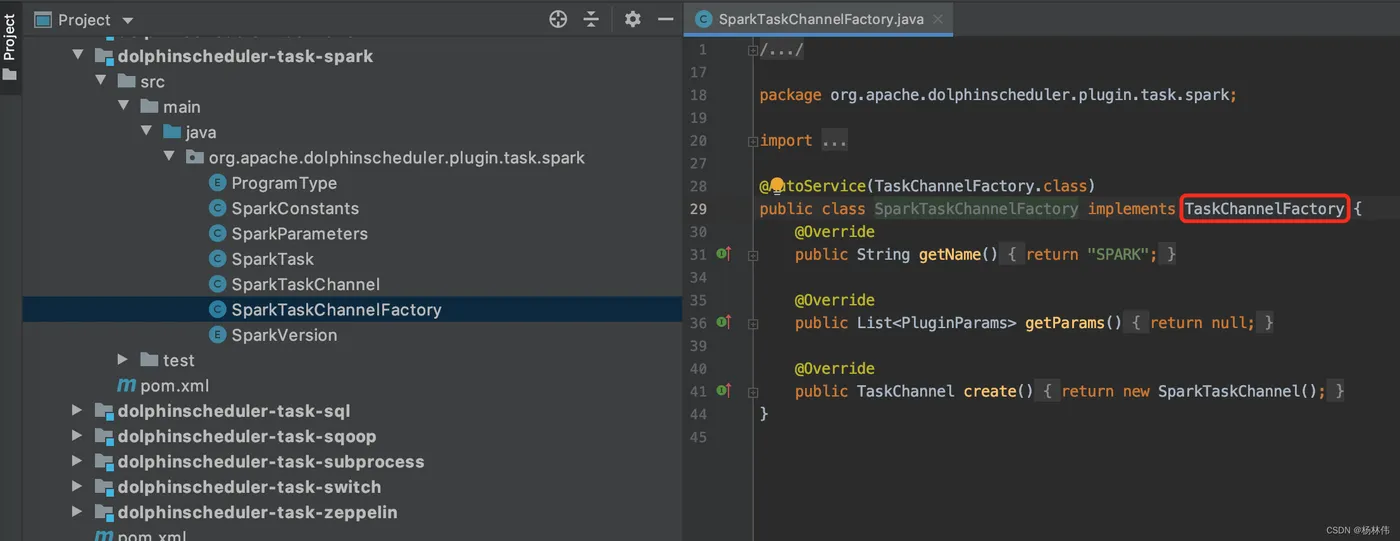
Task: Click the Project panel title label
Action: (x=84, y=20)
